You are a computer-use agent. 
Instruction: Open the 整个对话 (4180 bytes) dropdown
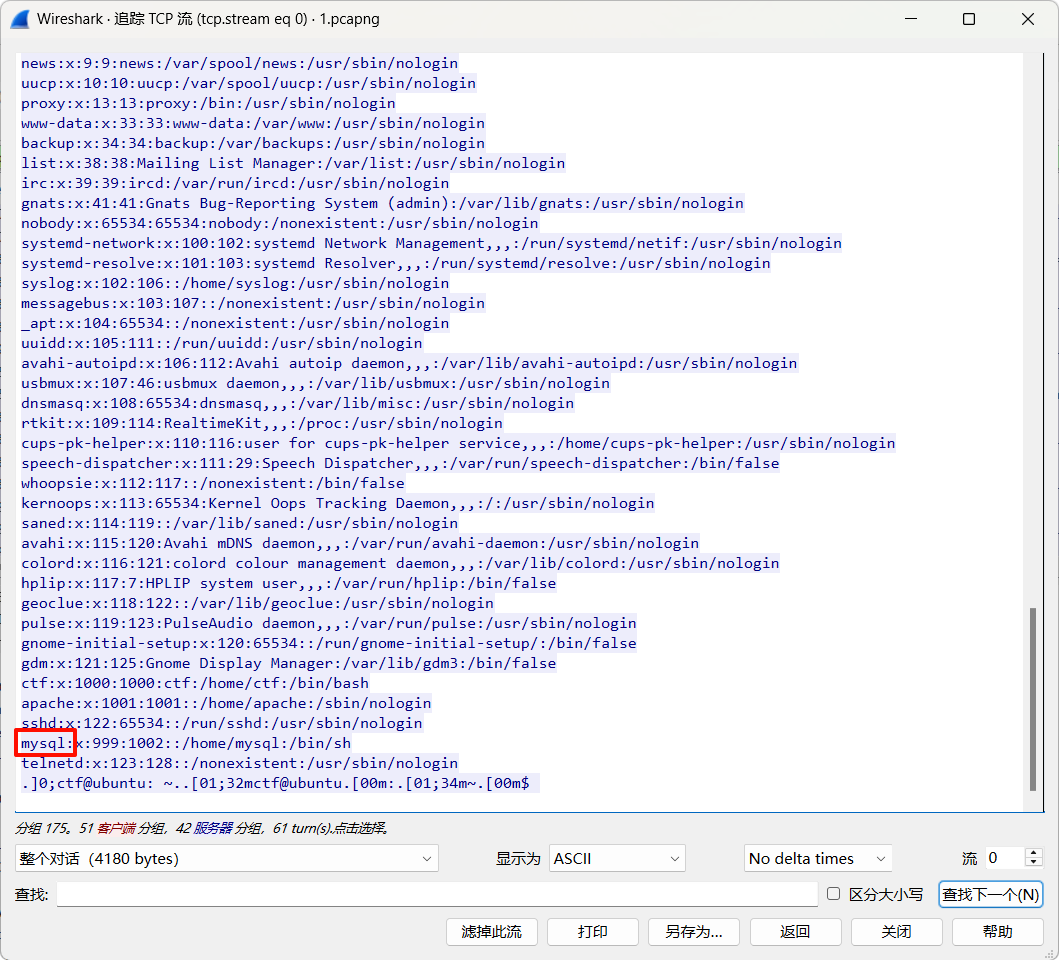(x=226, y=859)
